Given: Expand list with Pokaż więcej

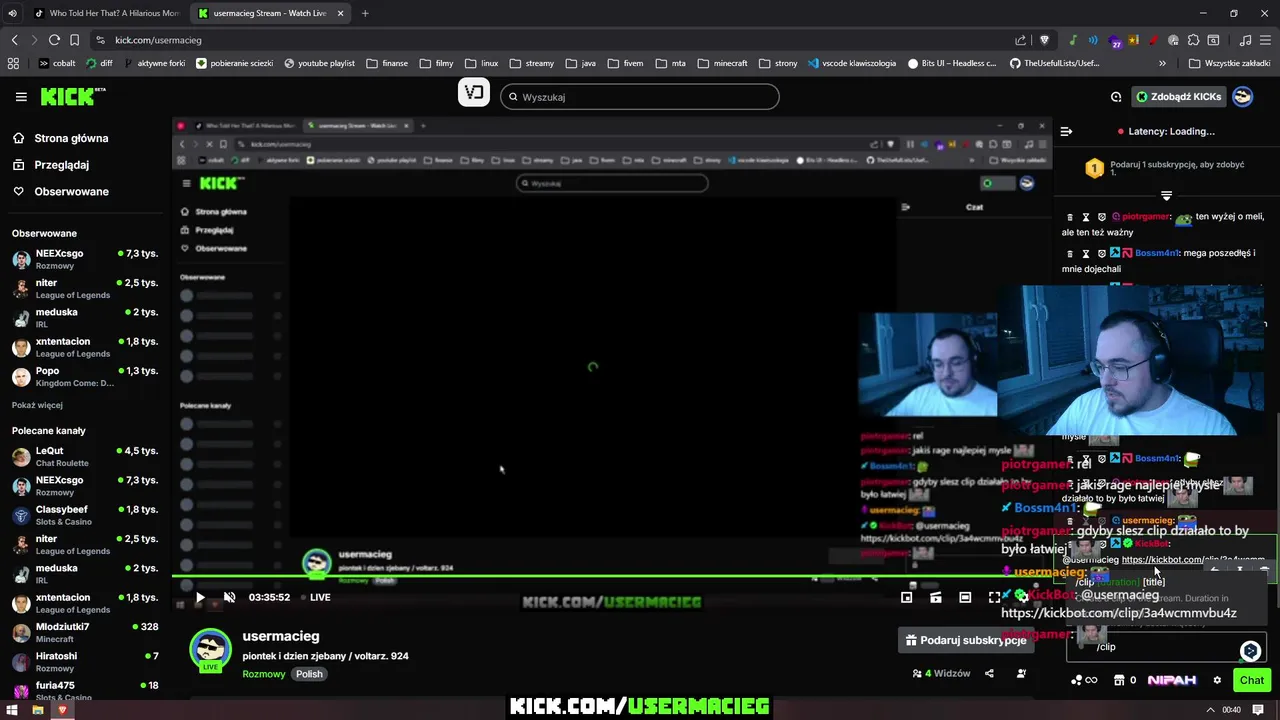Looking at the screenshot, I should tap(37, 405).
